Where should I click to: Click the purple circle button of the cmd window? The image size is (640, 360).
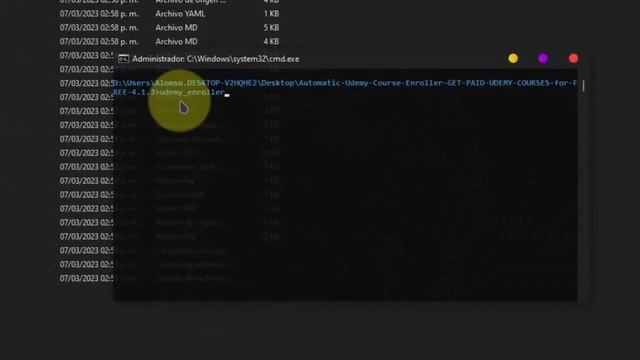coord(543,58)
